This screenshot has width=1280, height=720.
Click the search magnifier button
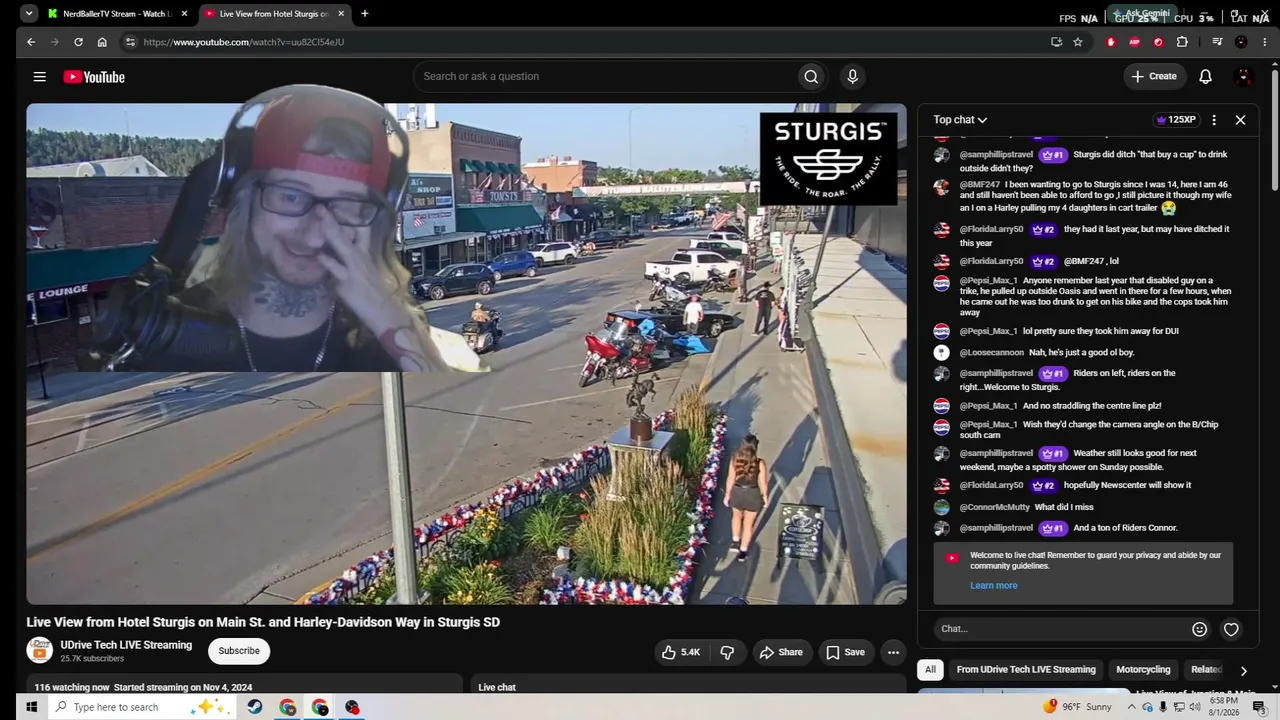811,77
